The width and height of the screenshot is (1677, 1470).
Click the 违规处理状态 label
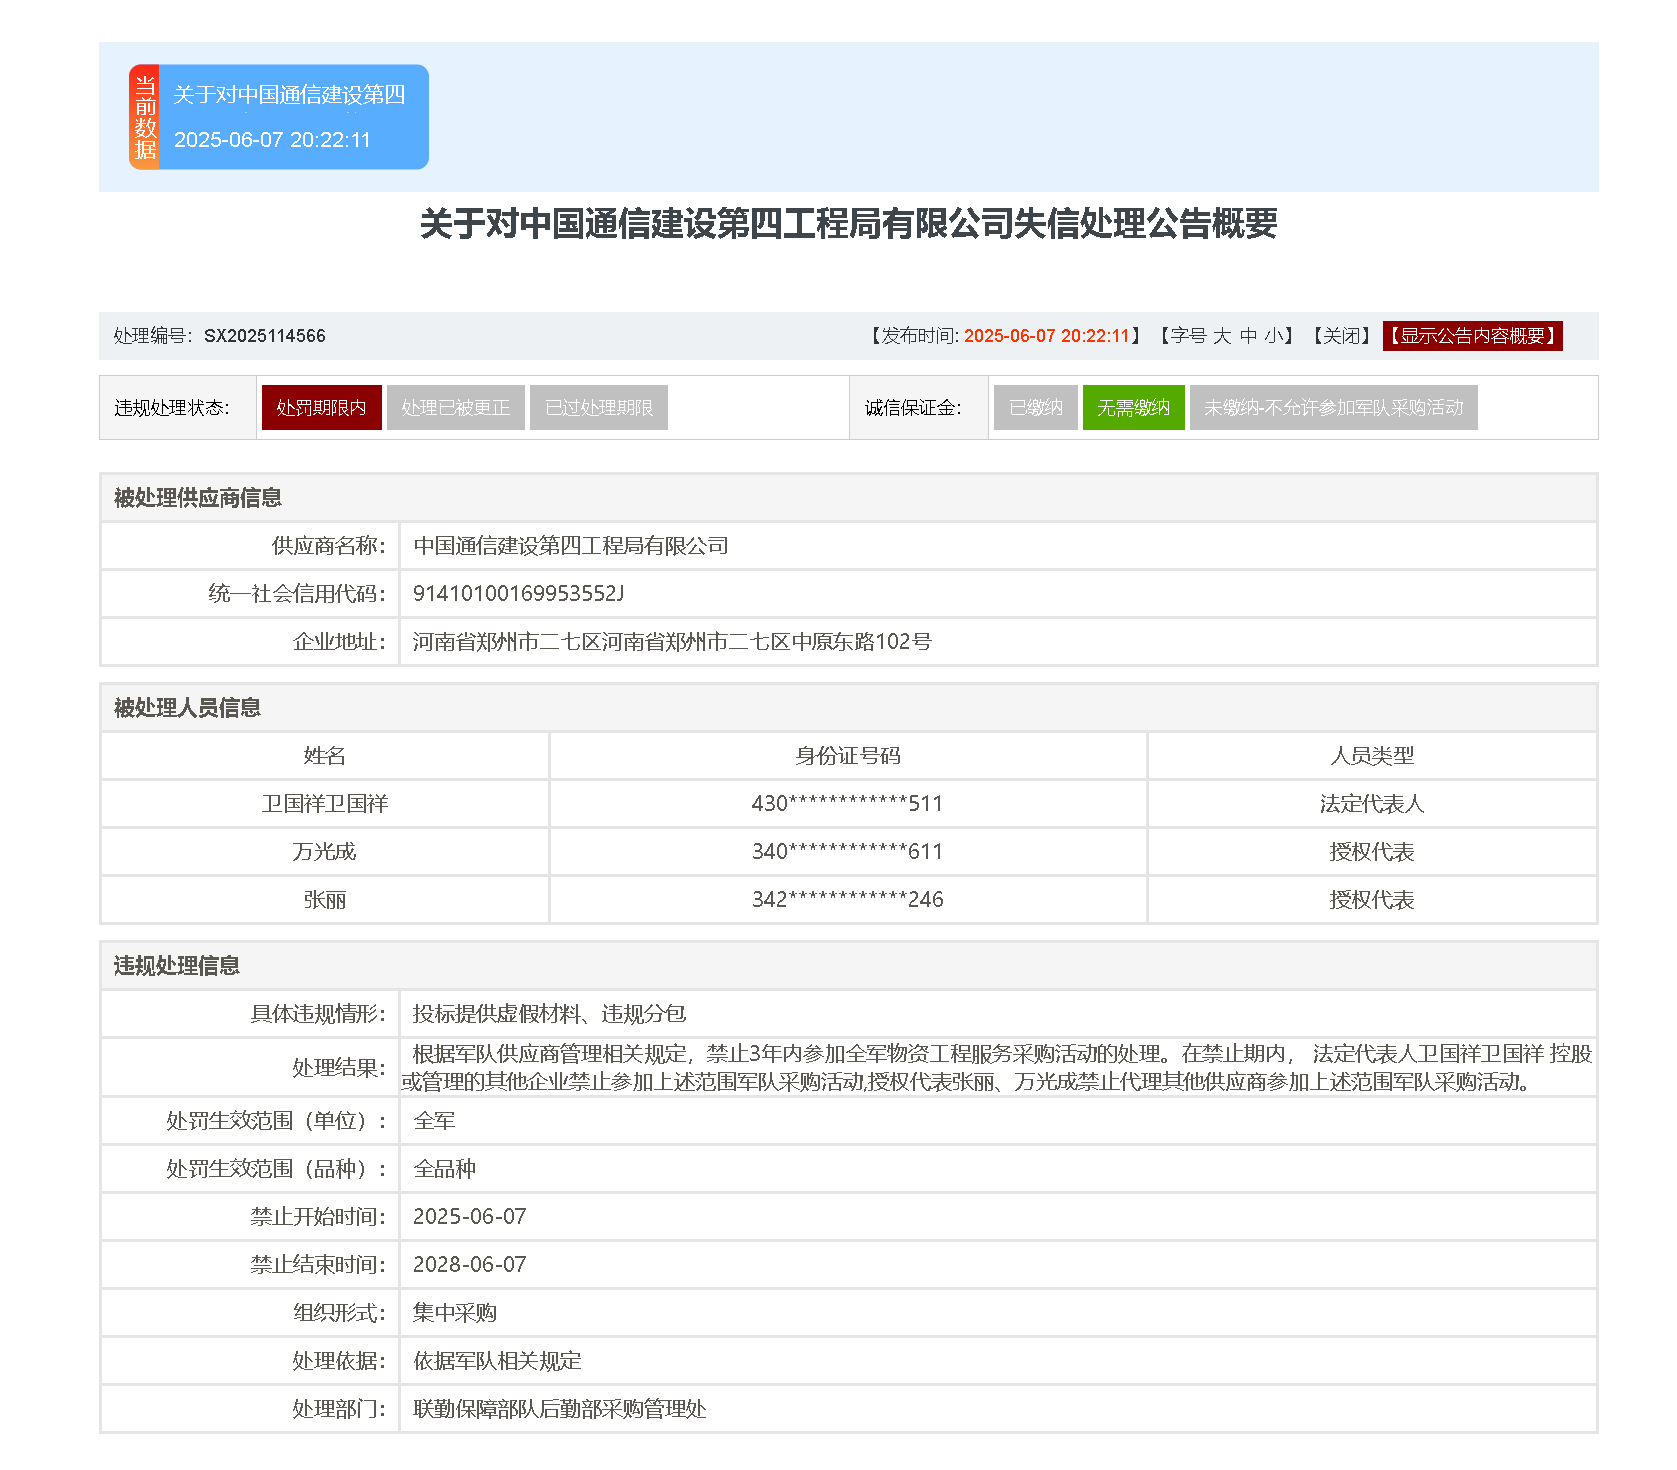pos(172,408)
